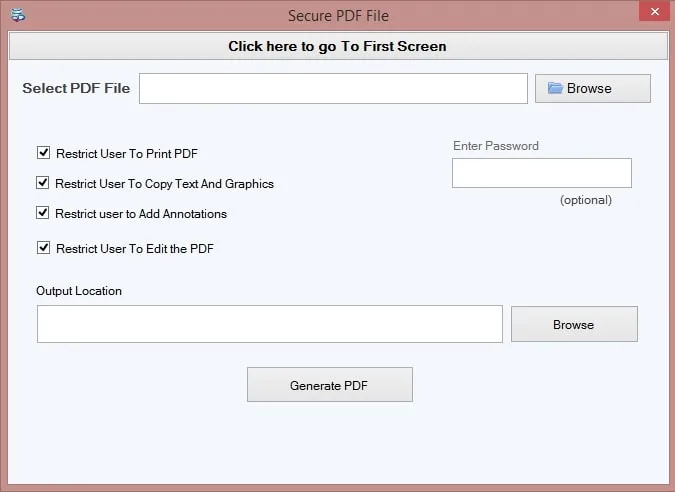Click here to go To First Screen
Image resolution: width=675 pixels, height=492 pixels.
coord(337,46)
